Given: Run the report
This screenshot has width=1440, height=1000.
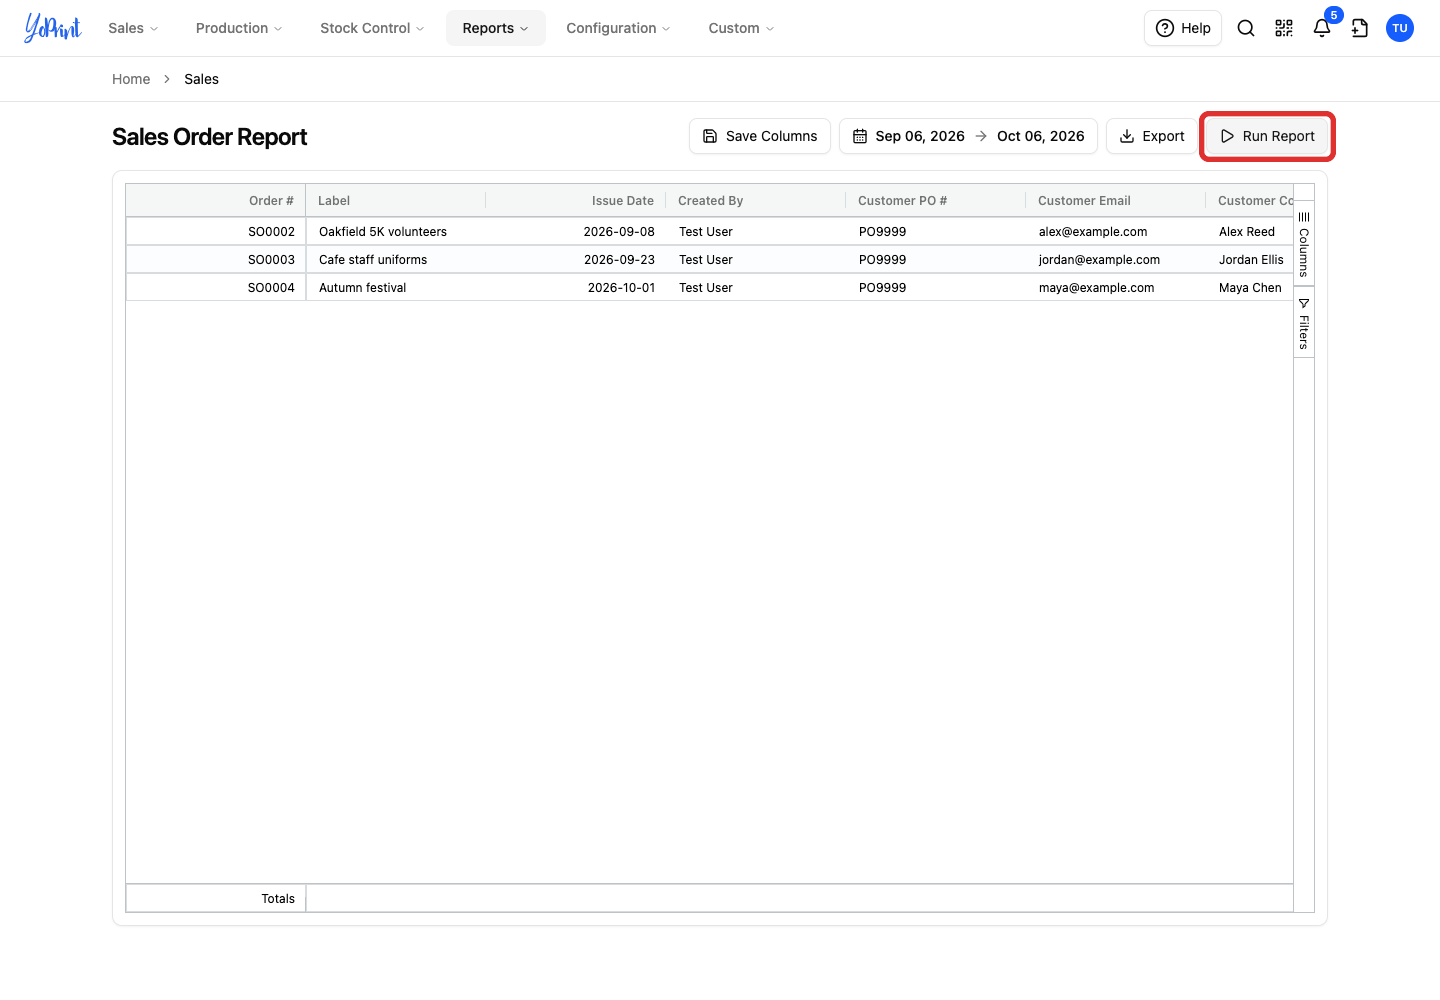Looking at the screenshot, I should (x=1267, y=136).
